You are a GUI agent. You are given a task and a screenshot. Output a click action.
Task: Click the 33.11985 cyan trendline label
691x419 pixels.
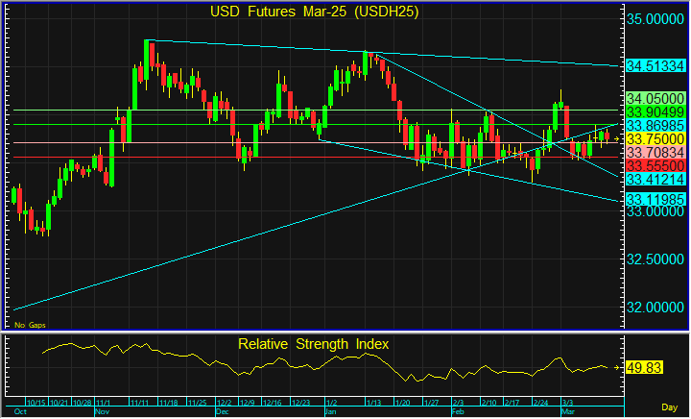pyautogui.click(x=656, y=199)
